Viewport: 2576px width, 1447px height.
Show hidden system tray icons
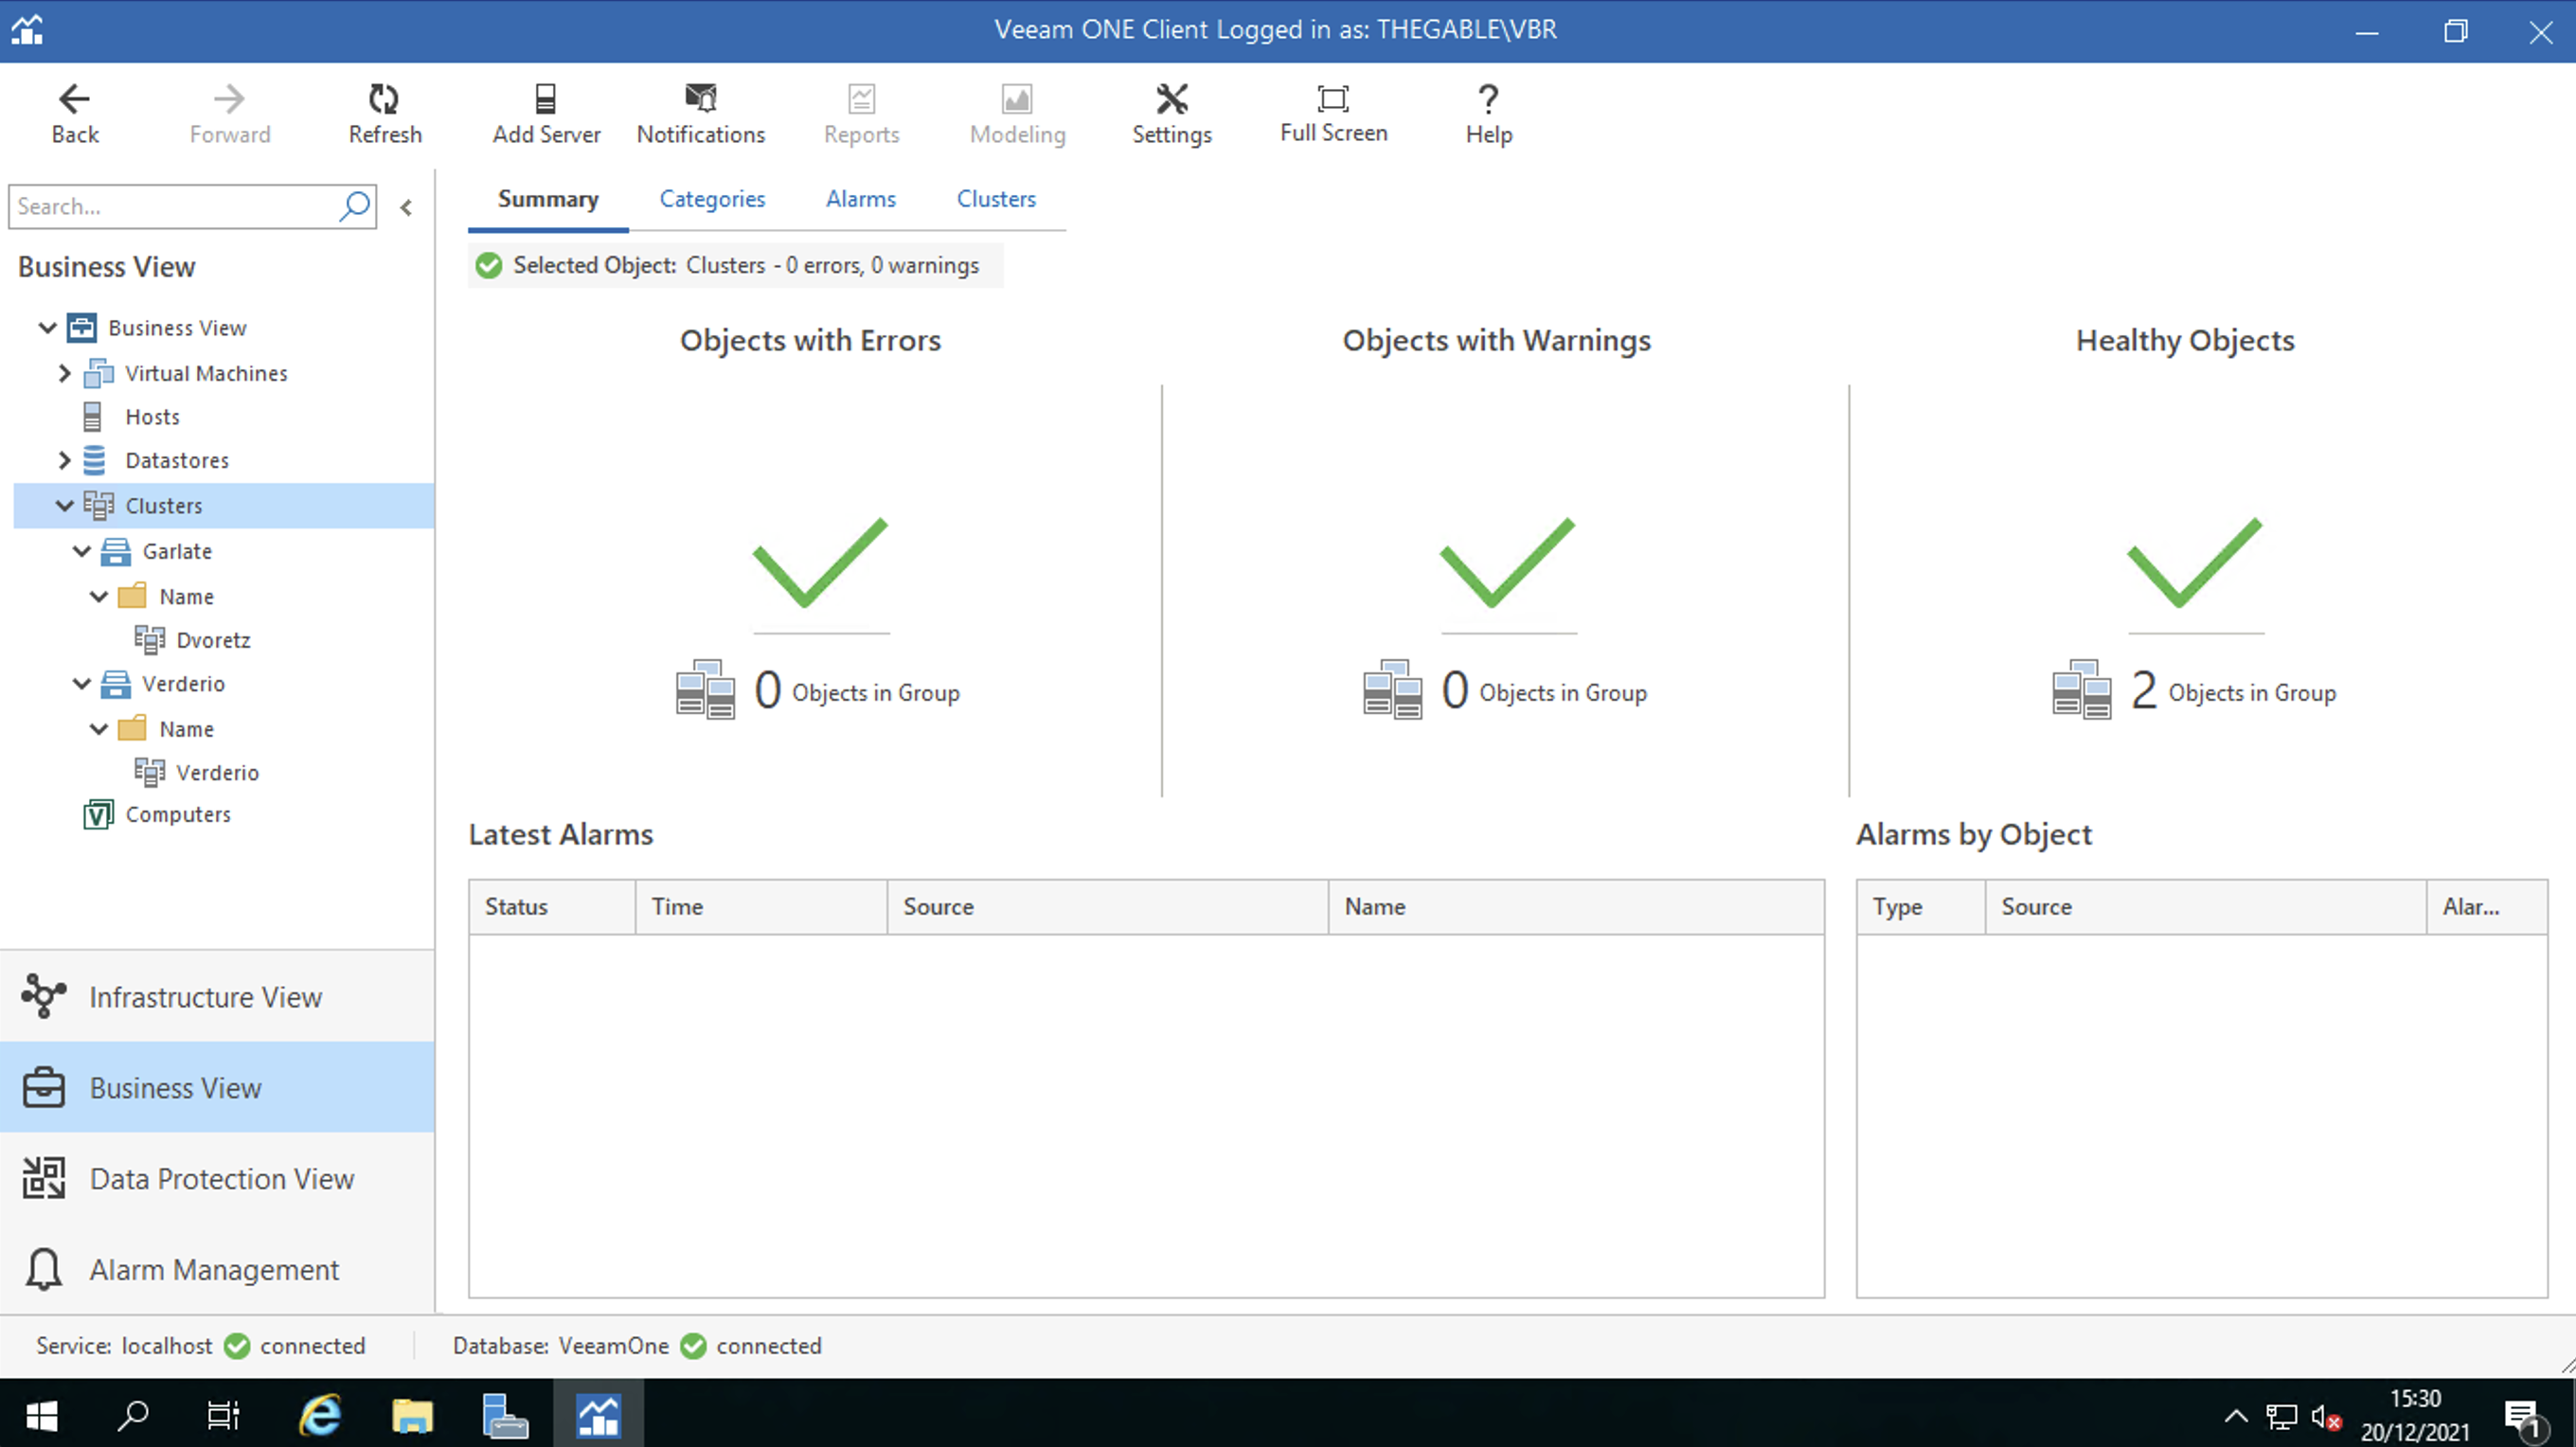[2236, 1415]
